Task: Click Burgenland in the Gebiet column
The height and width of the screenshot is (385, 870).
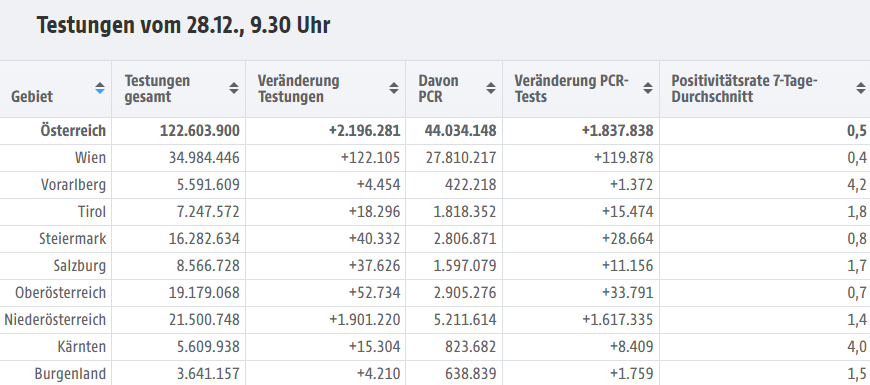Action: click(x=70, y=374)
